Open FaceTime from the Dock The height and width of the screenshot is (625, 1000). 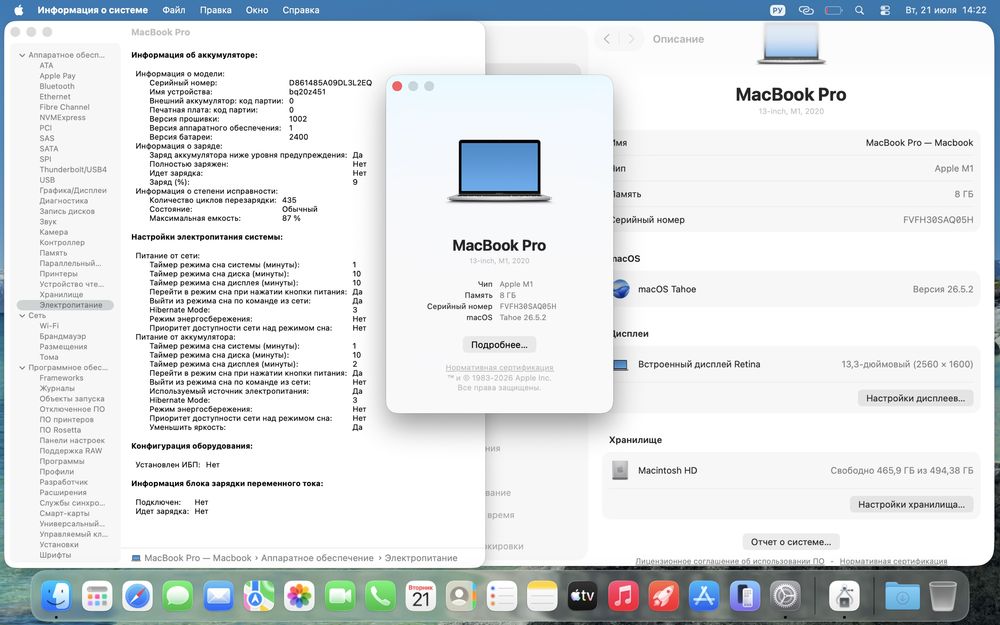(x=340, y=597)
